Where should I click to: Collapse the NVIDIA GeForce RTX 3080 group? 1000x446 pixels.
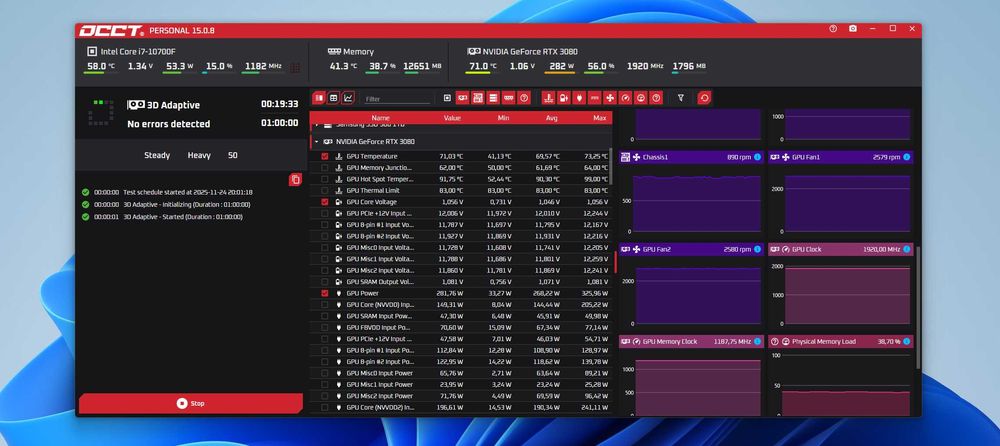[316, 142]
